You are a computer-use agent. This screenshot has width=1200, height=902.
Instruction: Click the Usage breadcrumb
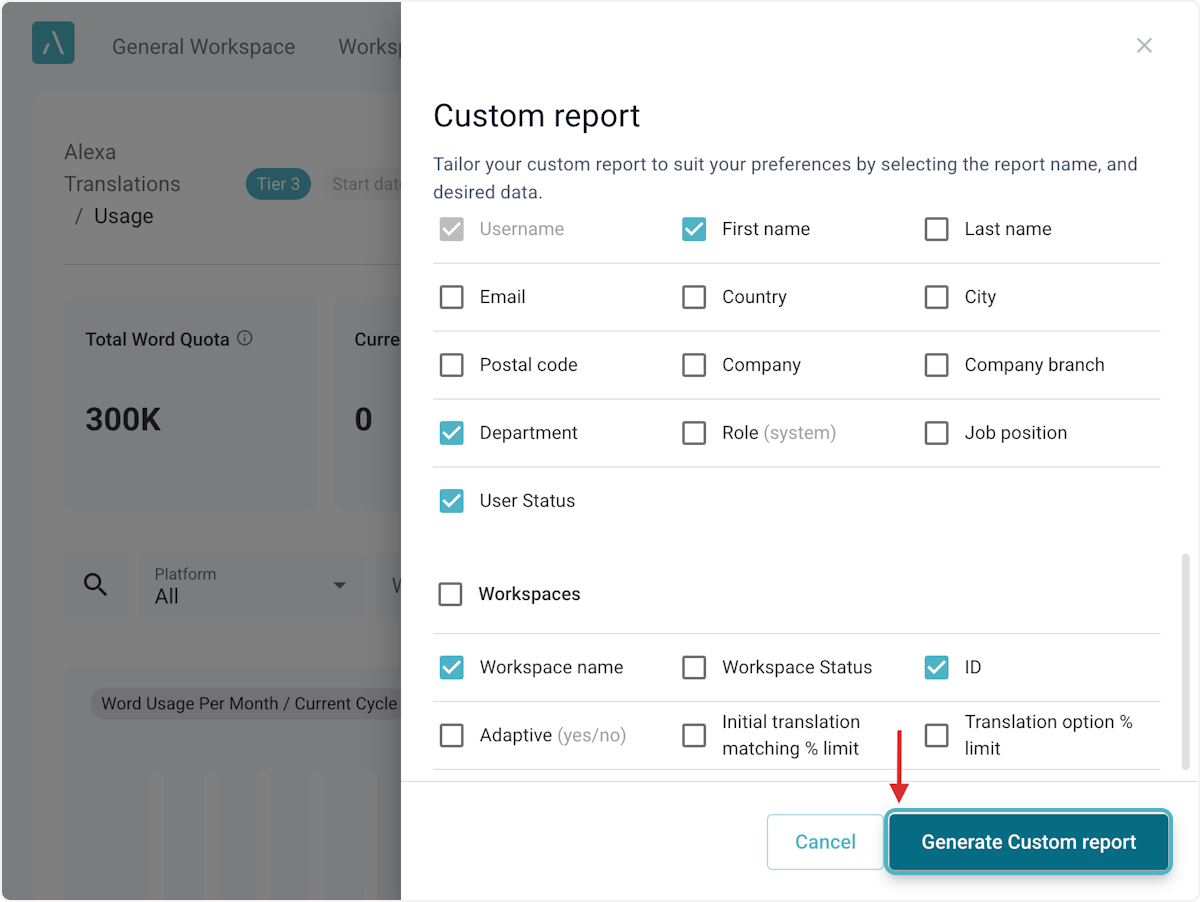pyautogui.click(x=123, y=216)
